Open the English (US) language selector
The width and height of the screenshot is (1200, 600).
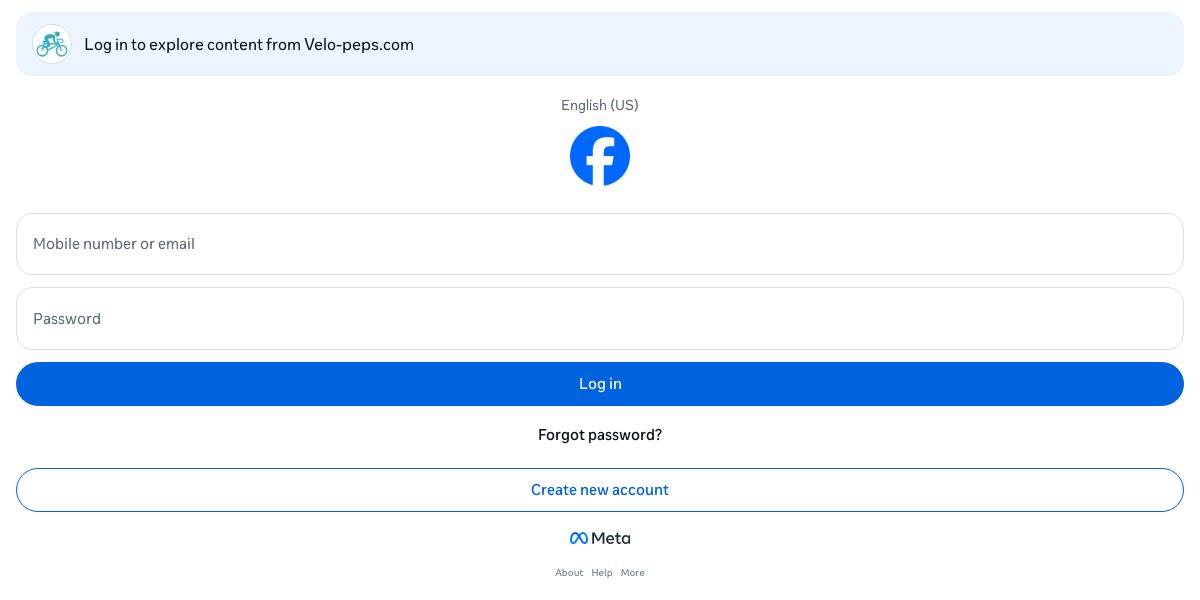click(600, 105)
